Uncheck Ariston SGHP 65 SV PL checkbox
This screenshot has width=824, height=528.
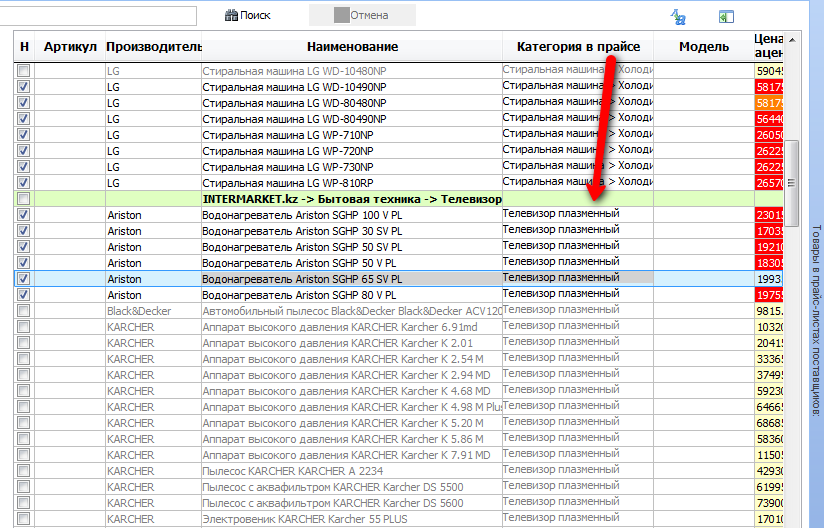[x=24, y=278]
